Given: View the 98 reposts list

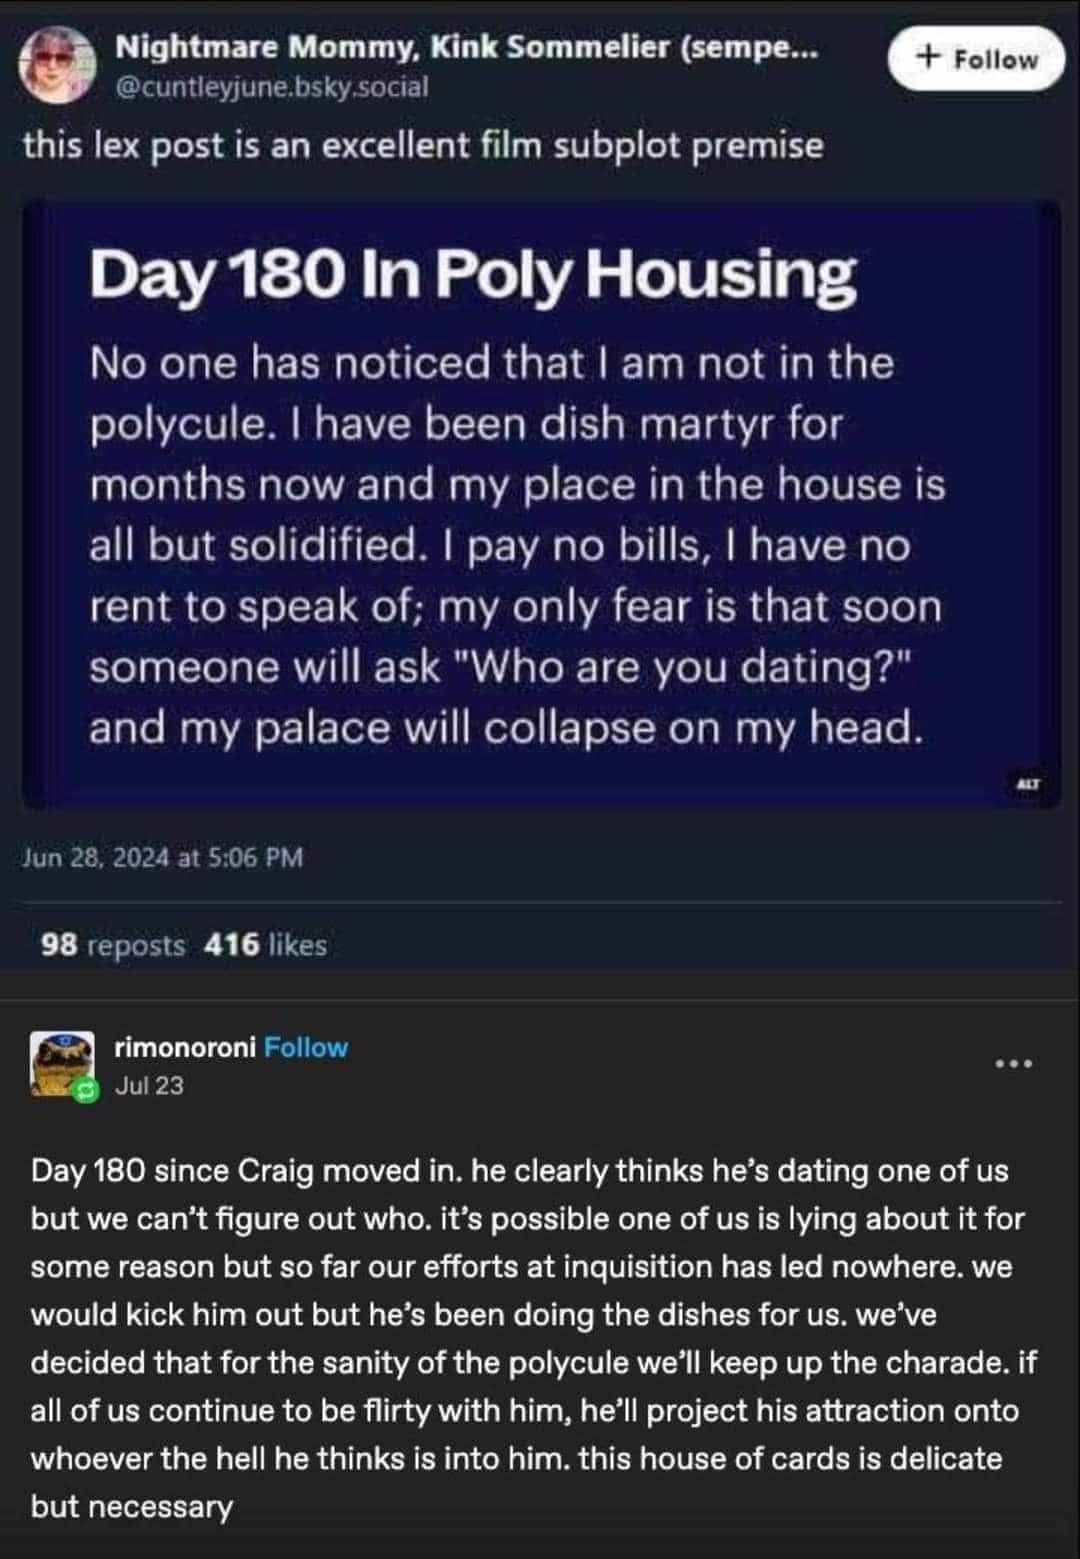Looking at the screenshot, I should pos(113,945).
